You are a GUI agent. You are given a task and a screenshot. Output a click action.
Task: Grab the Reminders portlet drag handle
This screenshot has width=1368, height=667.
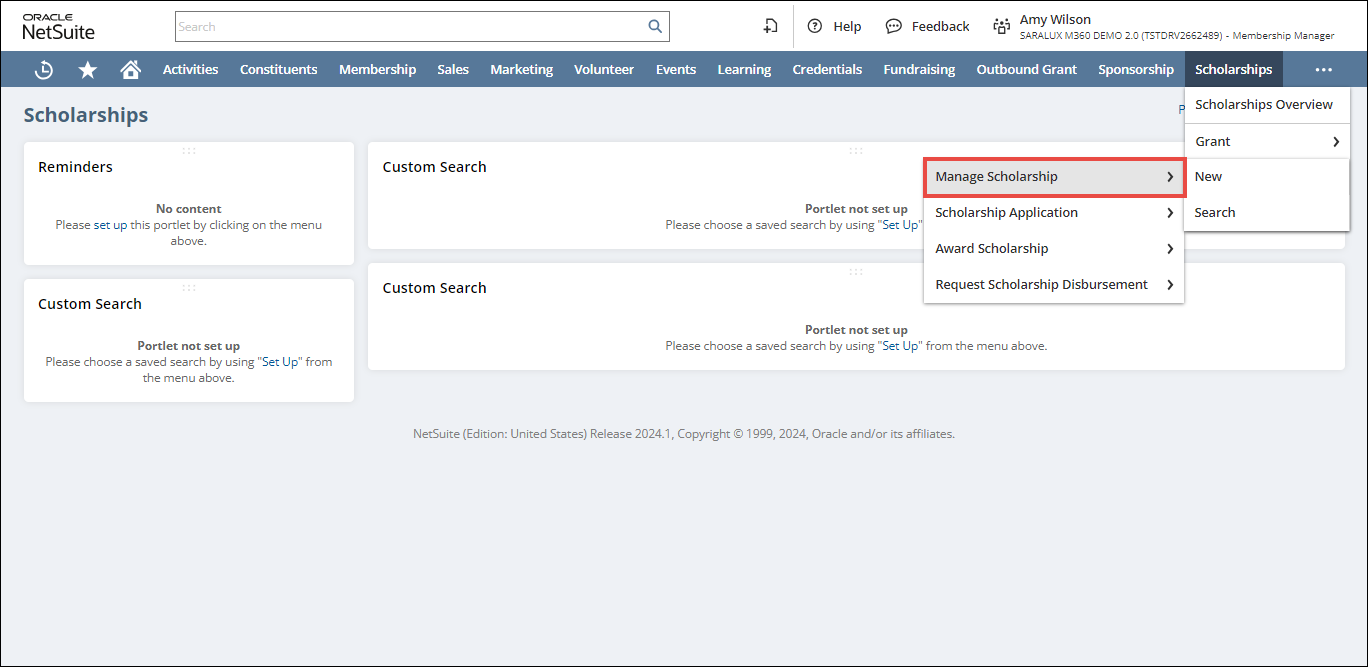(x=189, y=151)
